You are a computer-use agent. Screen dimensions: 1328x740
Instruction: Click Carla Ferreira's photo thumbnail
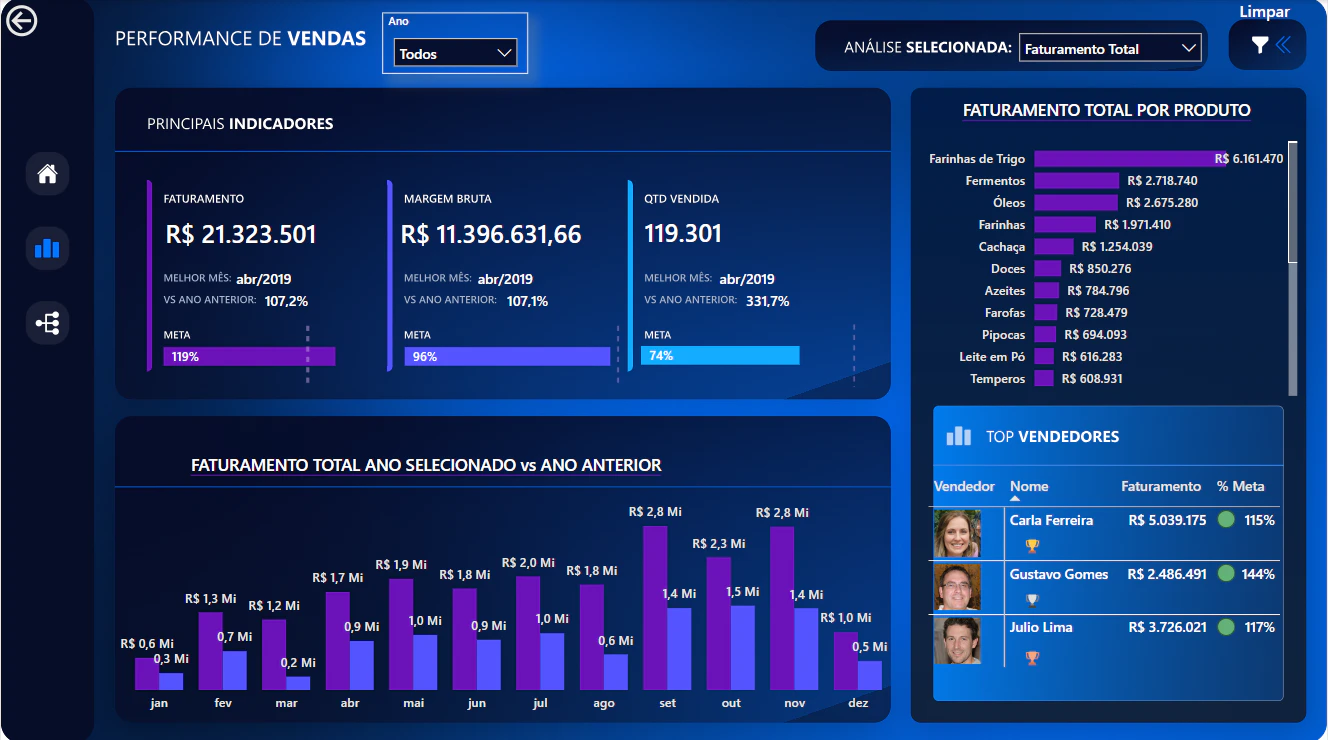[957, 533]
